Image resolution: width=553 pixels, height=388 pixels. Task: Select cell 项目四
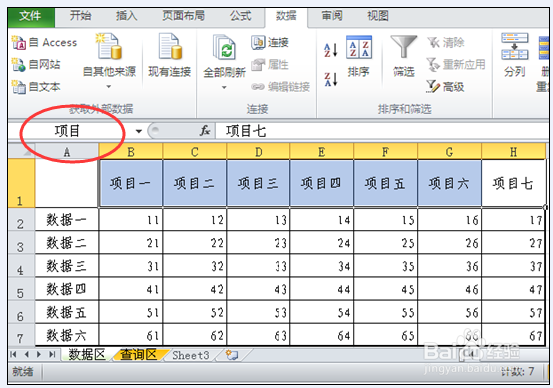(322, 183)
